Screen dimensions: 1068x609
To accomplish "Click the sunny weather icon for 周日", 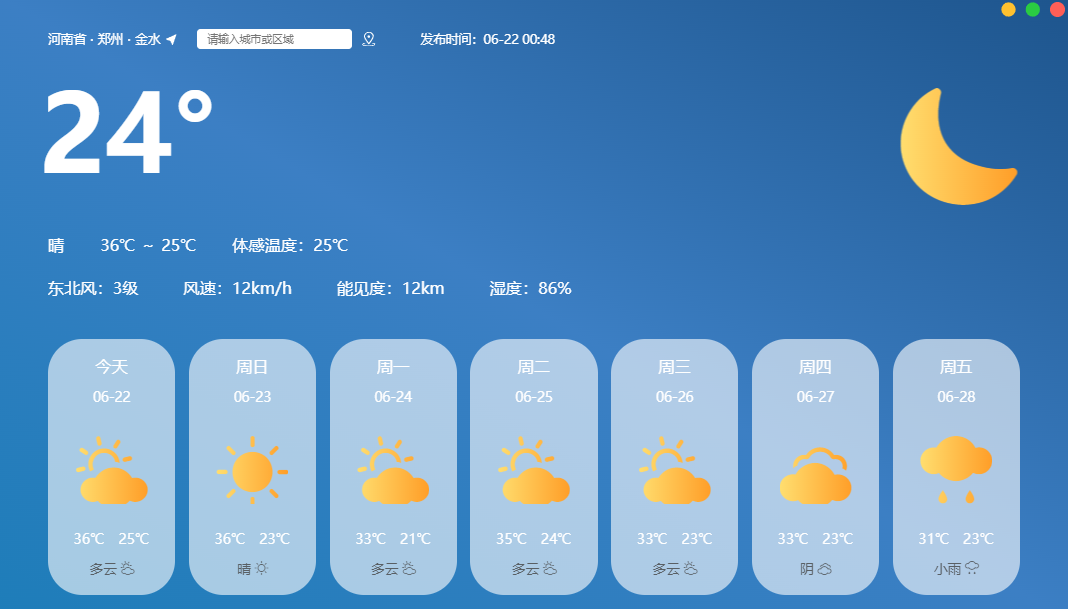I will coord(252,470).
